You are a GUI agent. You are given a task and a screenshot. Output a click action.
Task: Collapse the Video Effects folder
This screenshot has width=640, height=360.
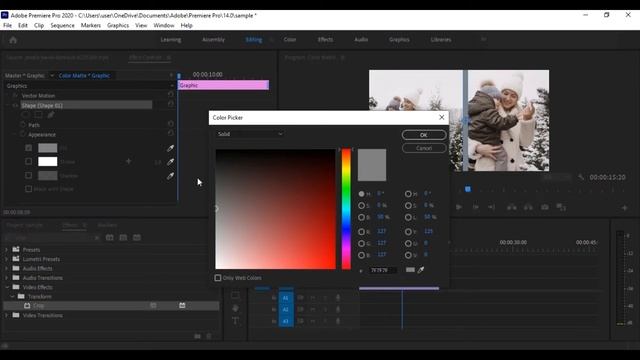[6, 287]
